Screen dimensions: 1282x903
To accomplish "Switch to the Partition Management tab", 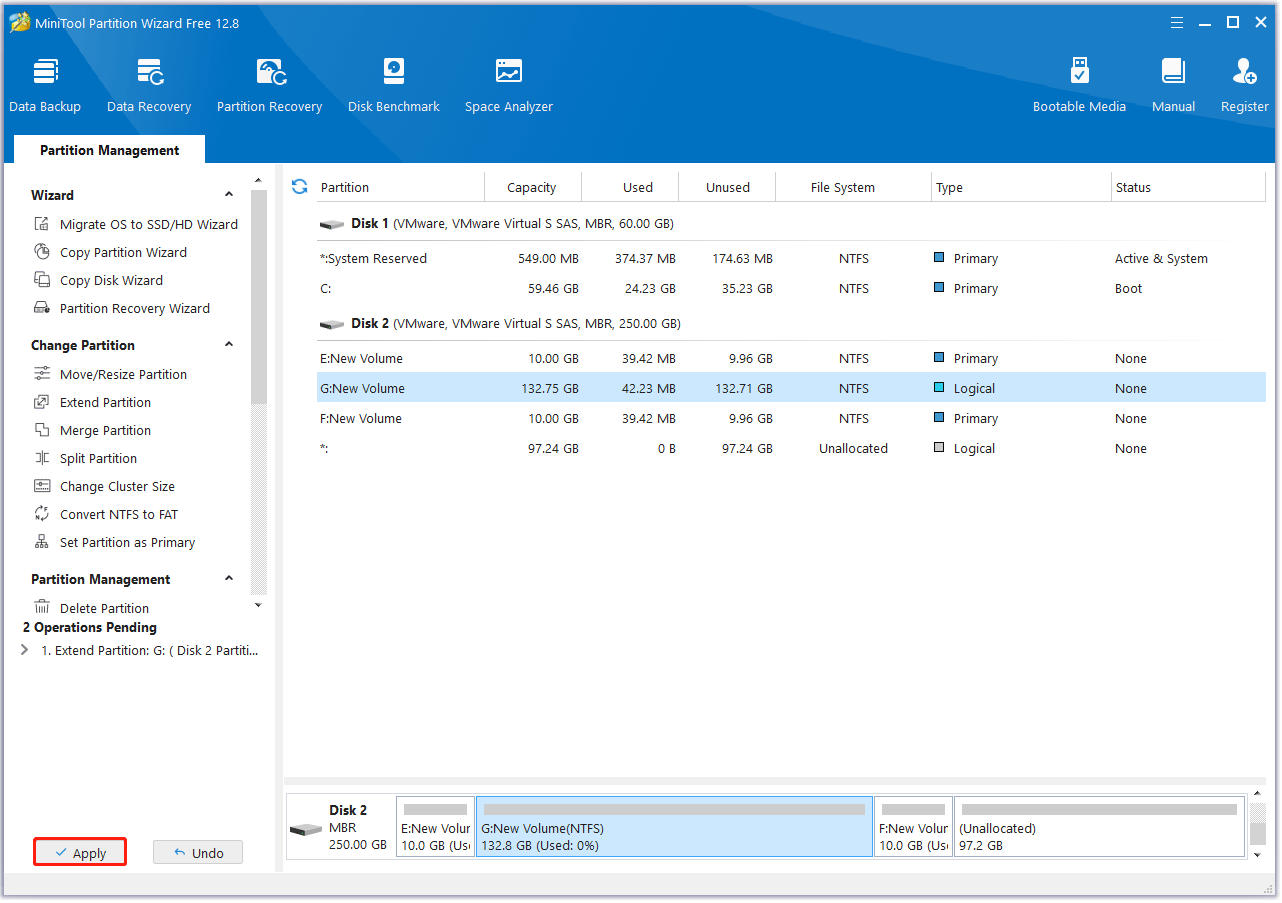I will [x=109, y=150].
